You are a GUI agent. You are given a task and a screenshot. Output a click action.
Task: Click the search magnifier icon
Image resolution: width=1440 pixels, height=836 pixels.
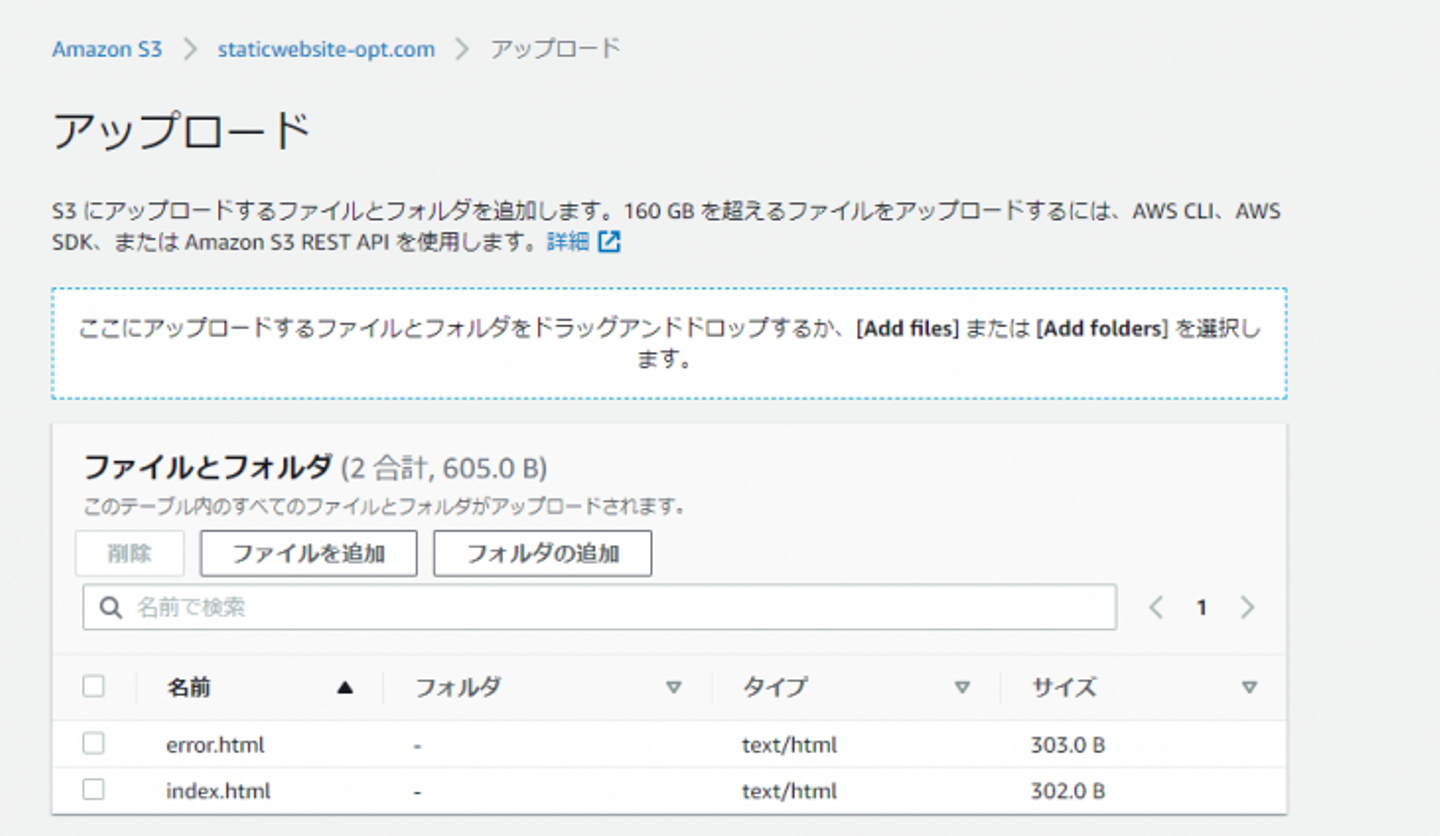110,607
